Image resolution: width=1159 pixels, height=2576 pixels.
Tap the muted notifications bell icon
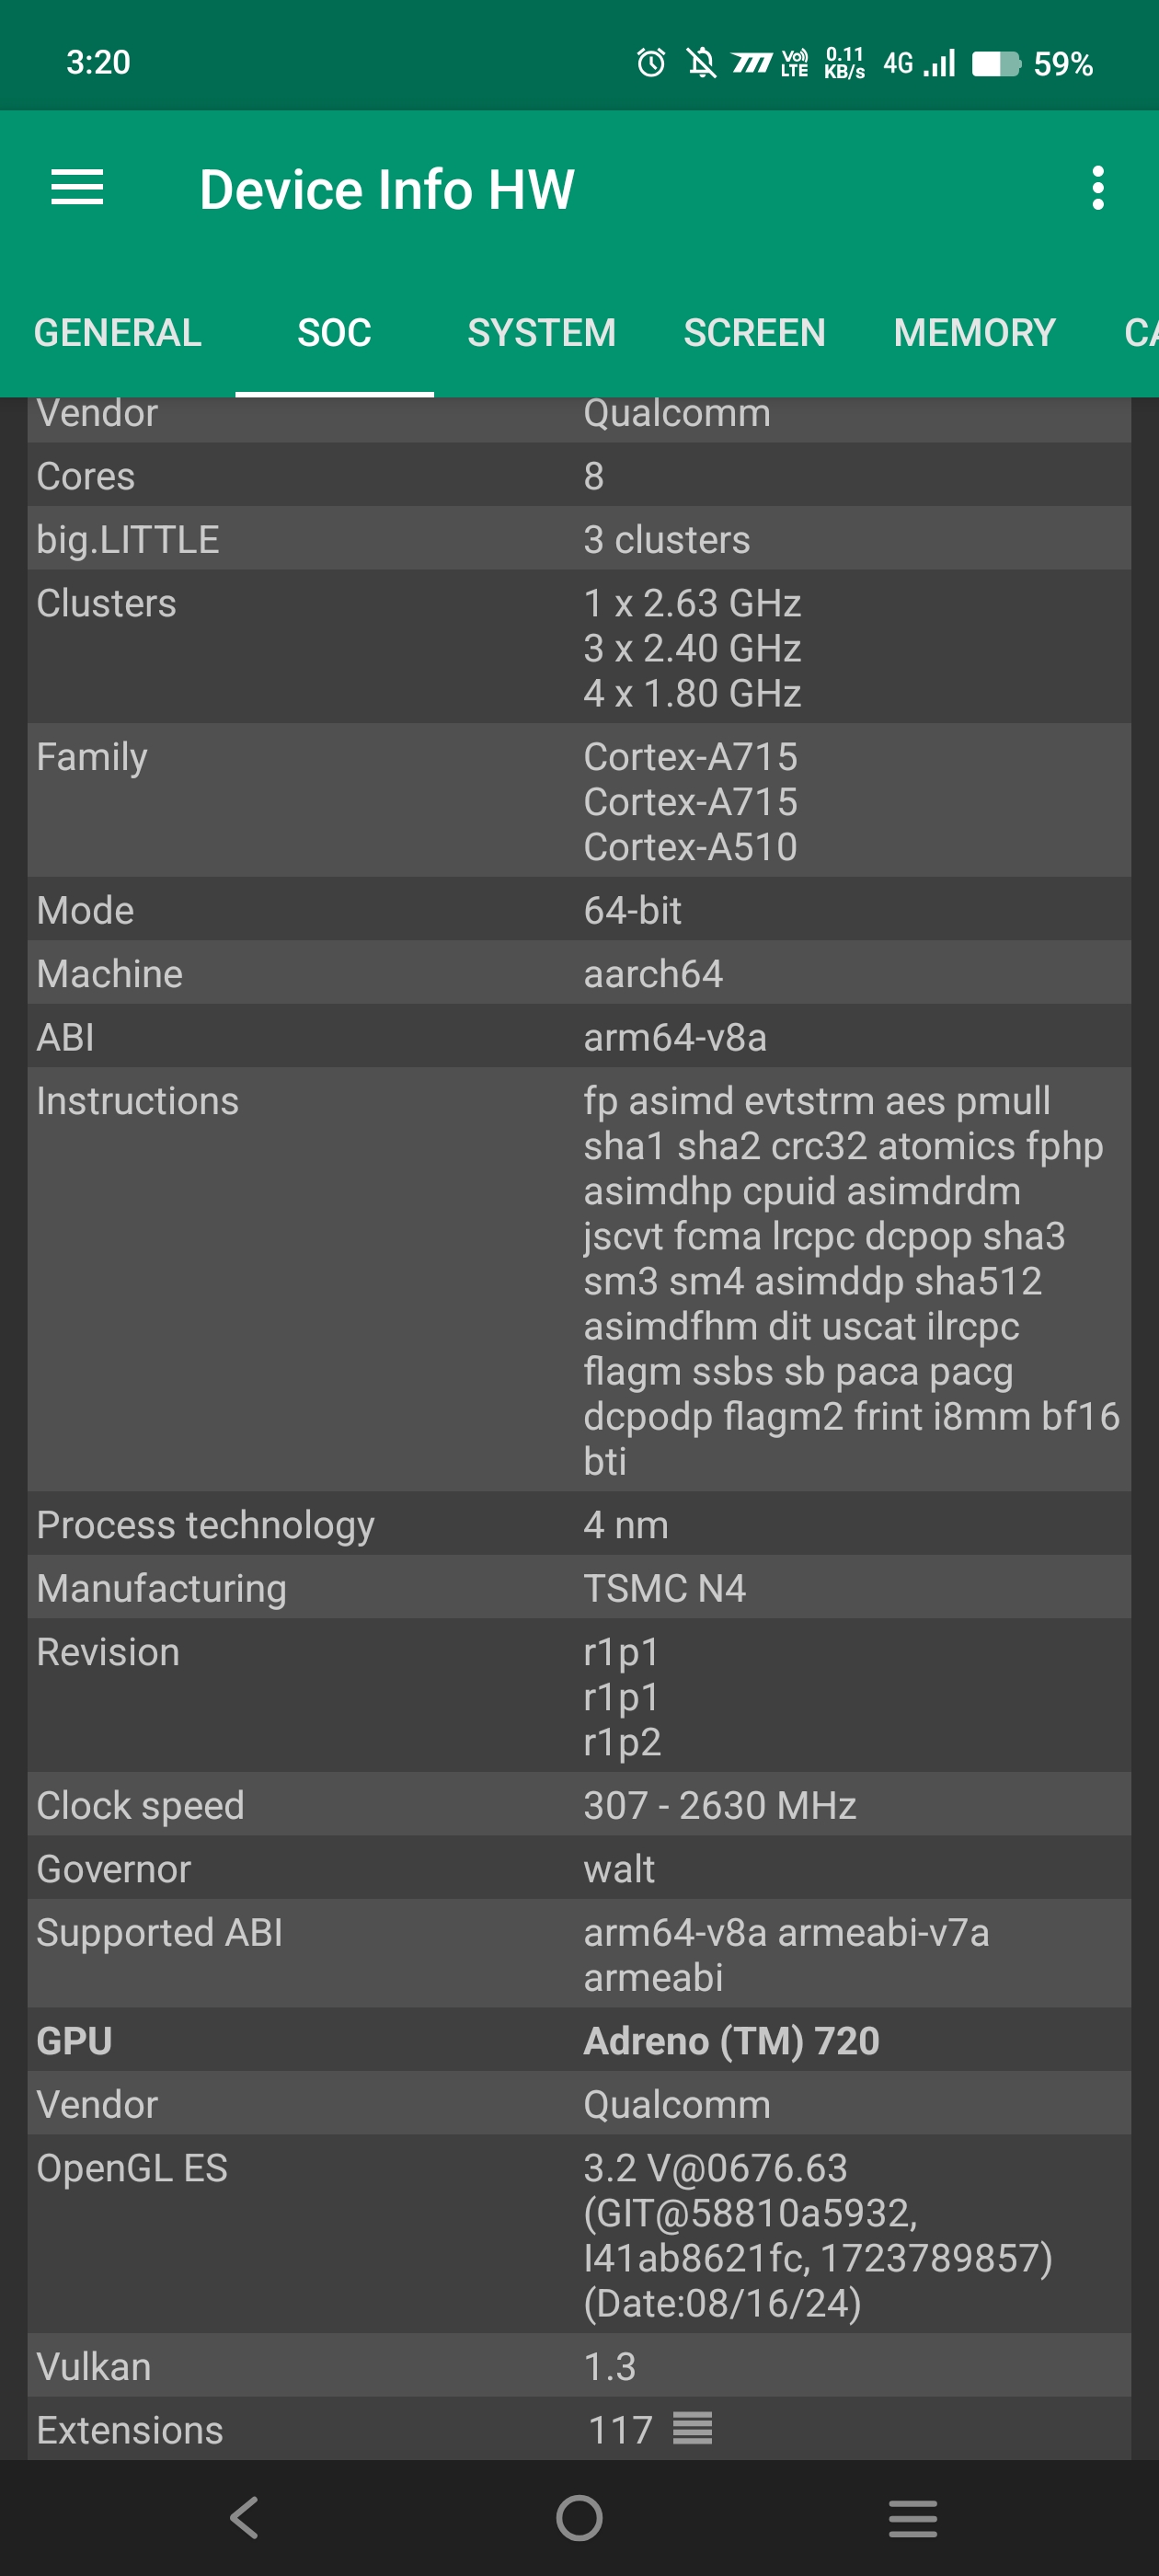coord(701,63)
